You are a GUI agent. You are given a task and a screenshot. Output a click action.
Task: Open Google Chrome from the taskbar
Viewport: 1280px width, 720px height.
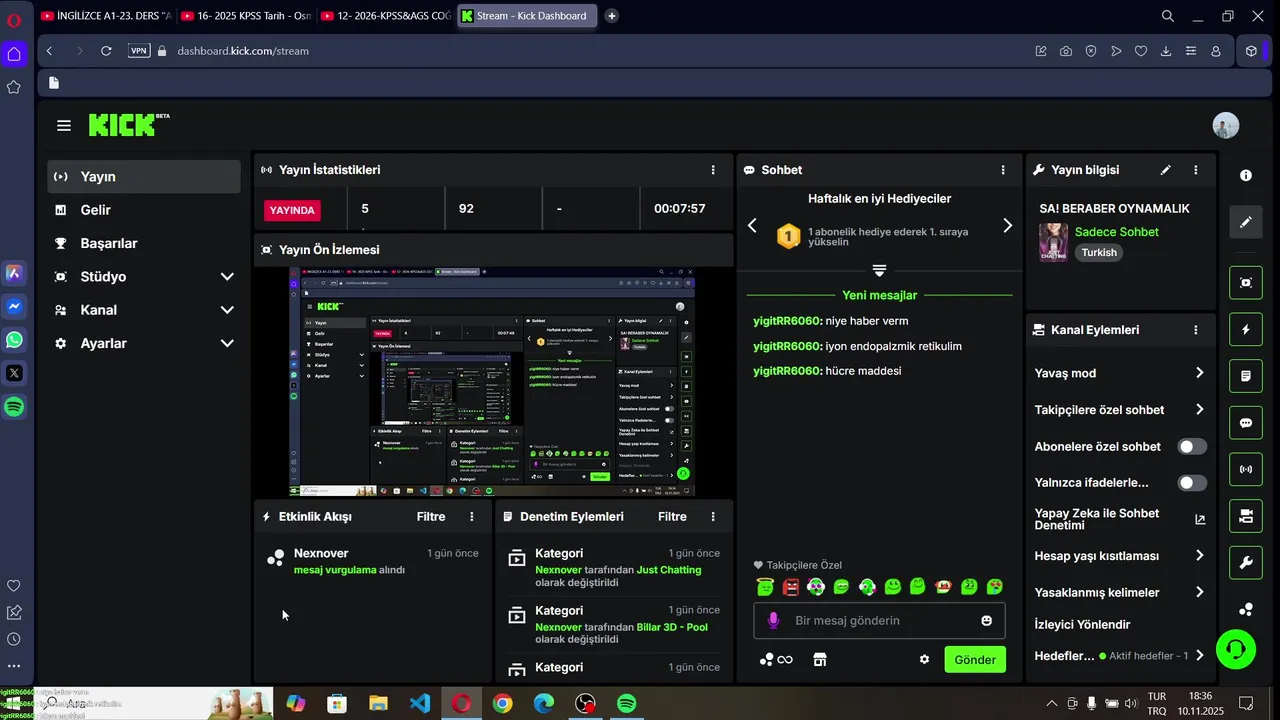[x=502, y=704]
